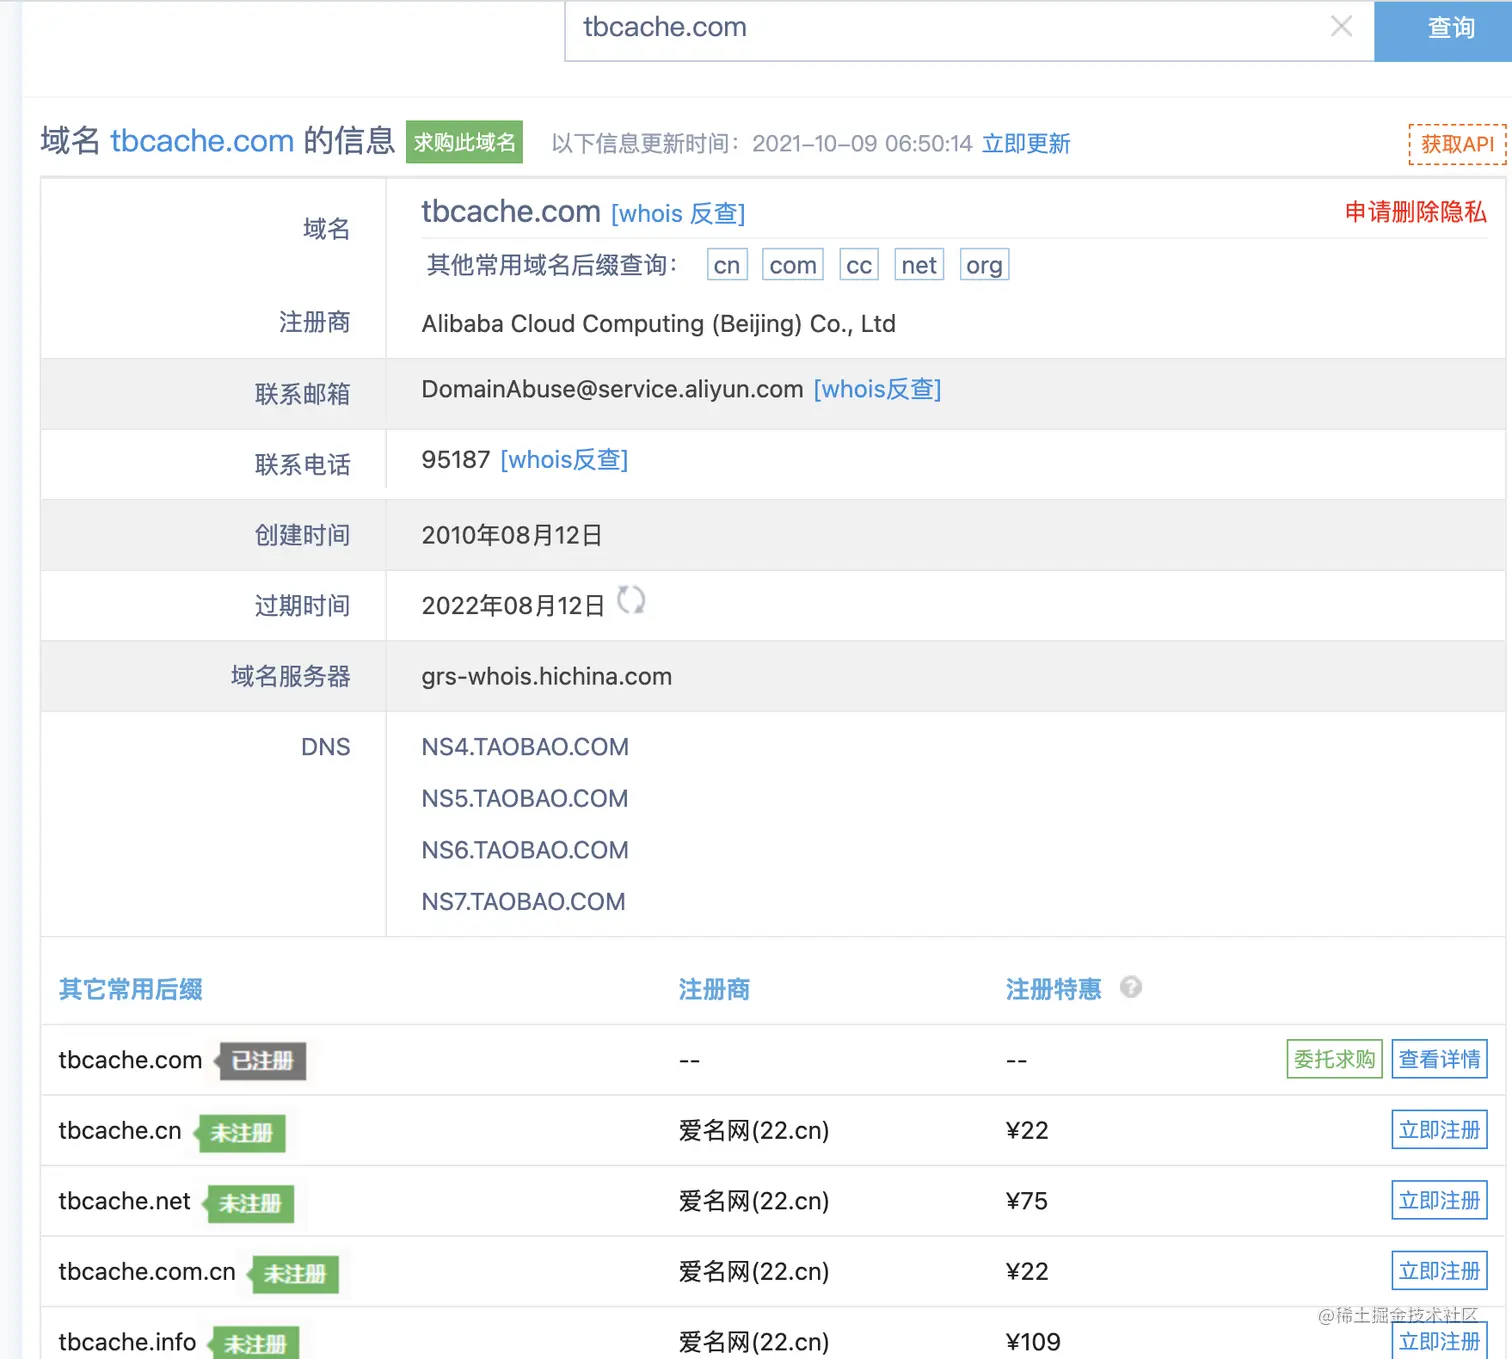Select the tbcache.com.cn row domain name
Viewport: 1512px width, 1359px height.
pos(147,1271)
